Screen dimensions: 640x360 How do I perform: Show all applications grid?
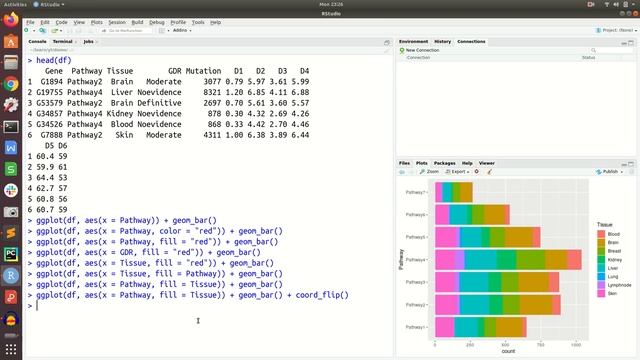11,349
